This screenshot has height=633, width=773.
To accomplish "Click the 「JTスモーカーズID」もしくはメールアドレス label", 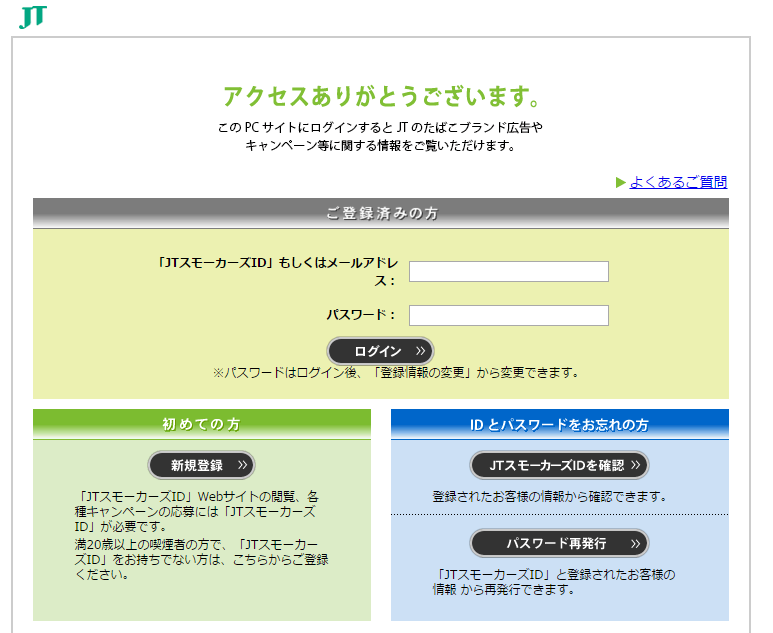I will coord(278,272).
